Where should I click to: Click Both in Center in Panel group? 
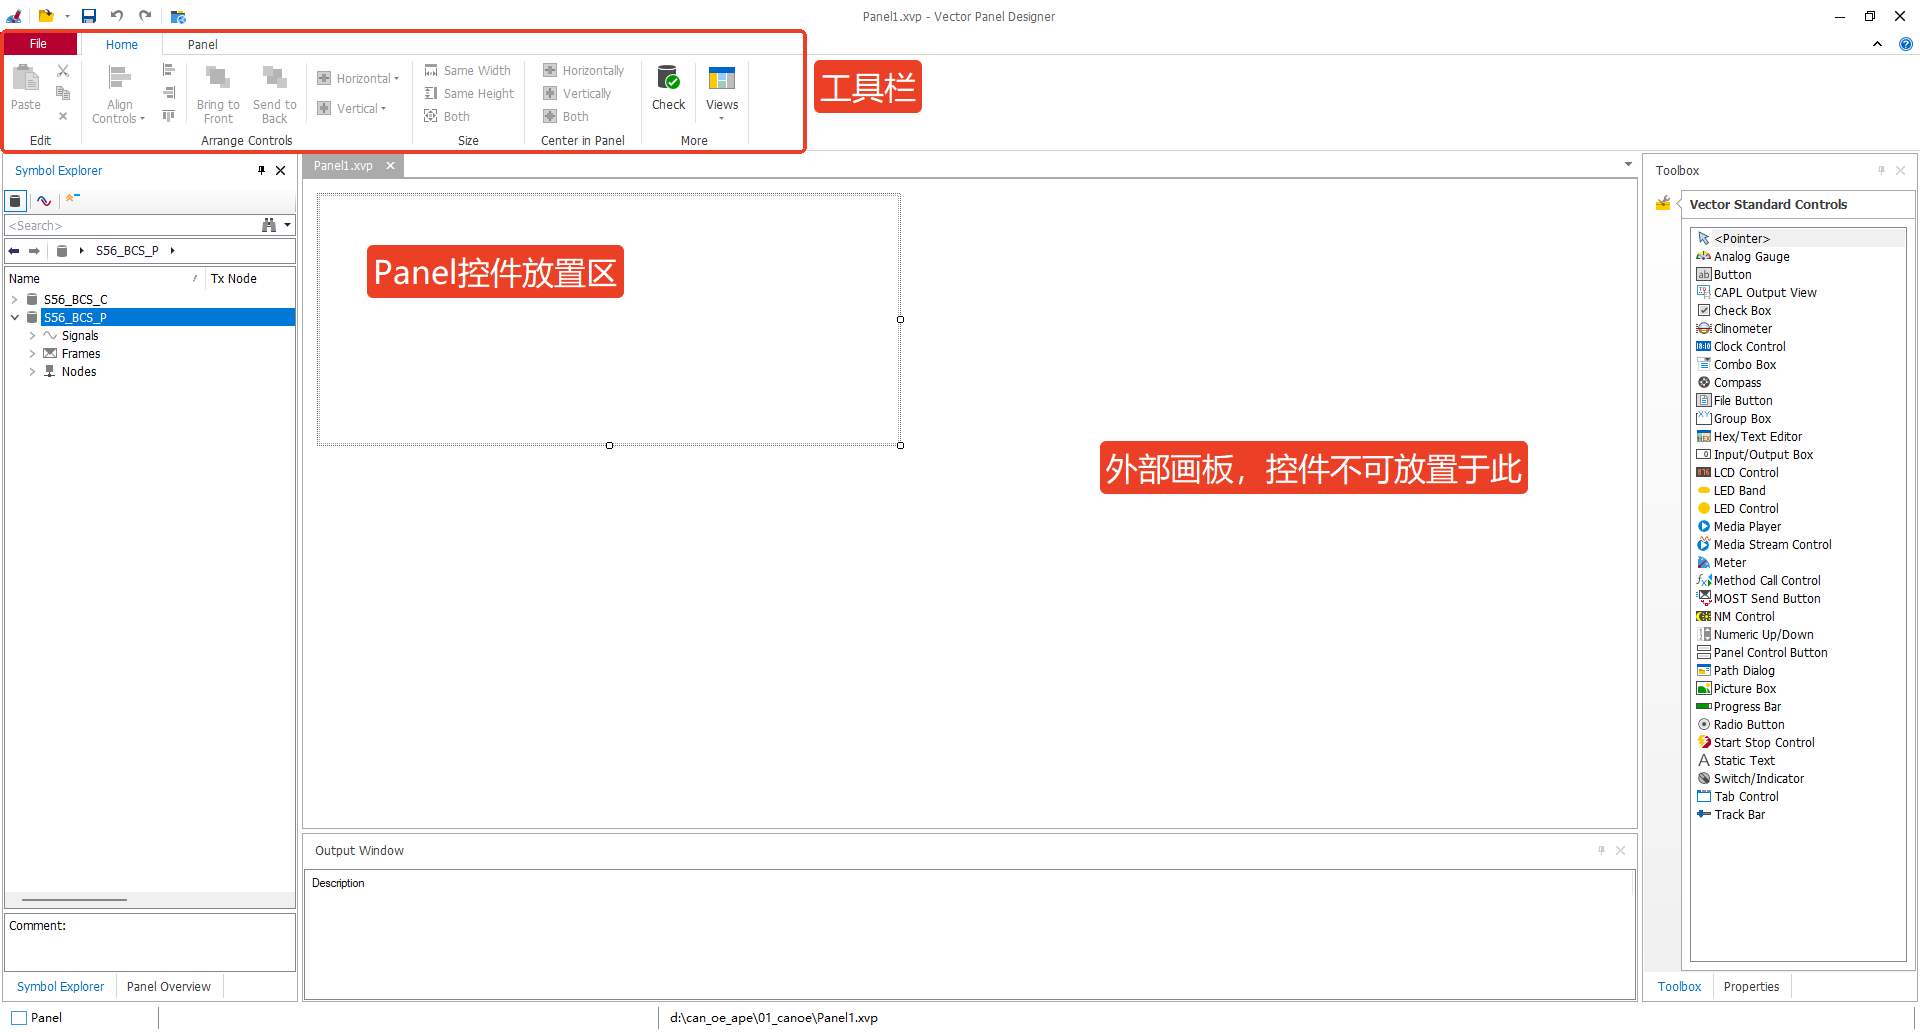566,117
